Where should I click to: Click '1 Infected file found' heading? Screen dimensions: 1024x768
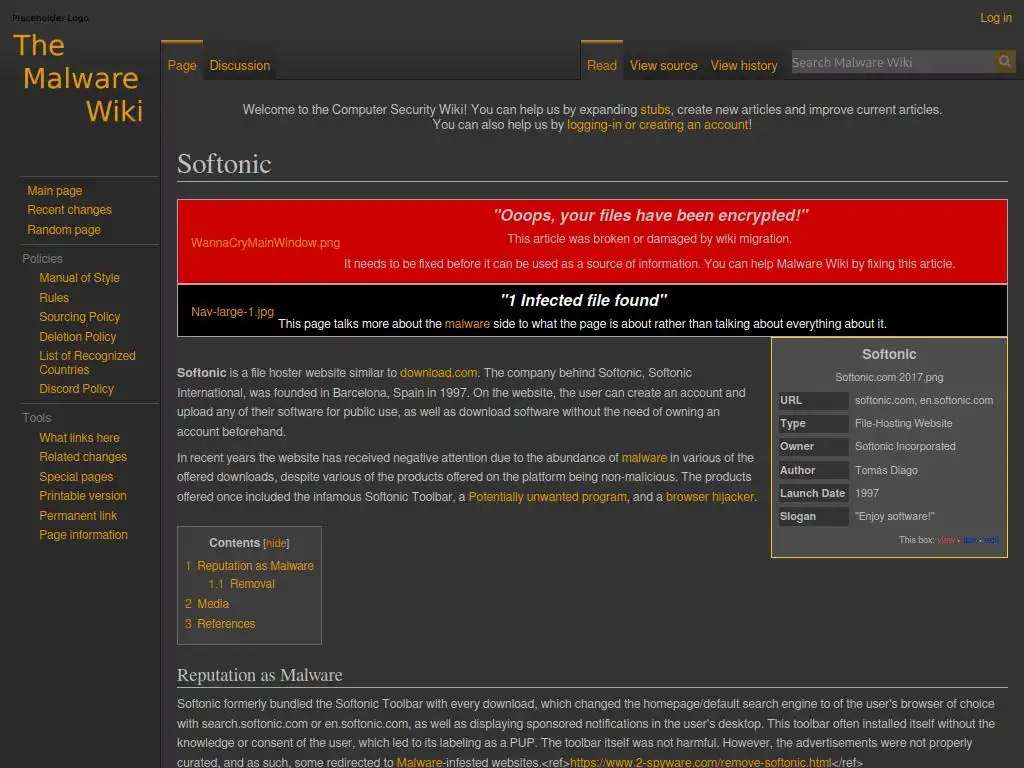point(583,300)
